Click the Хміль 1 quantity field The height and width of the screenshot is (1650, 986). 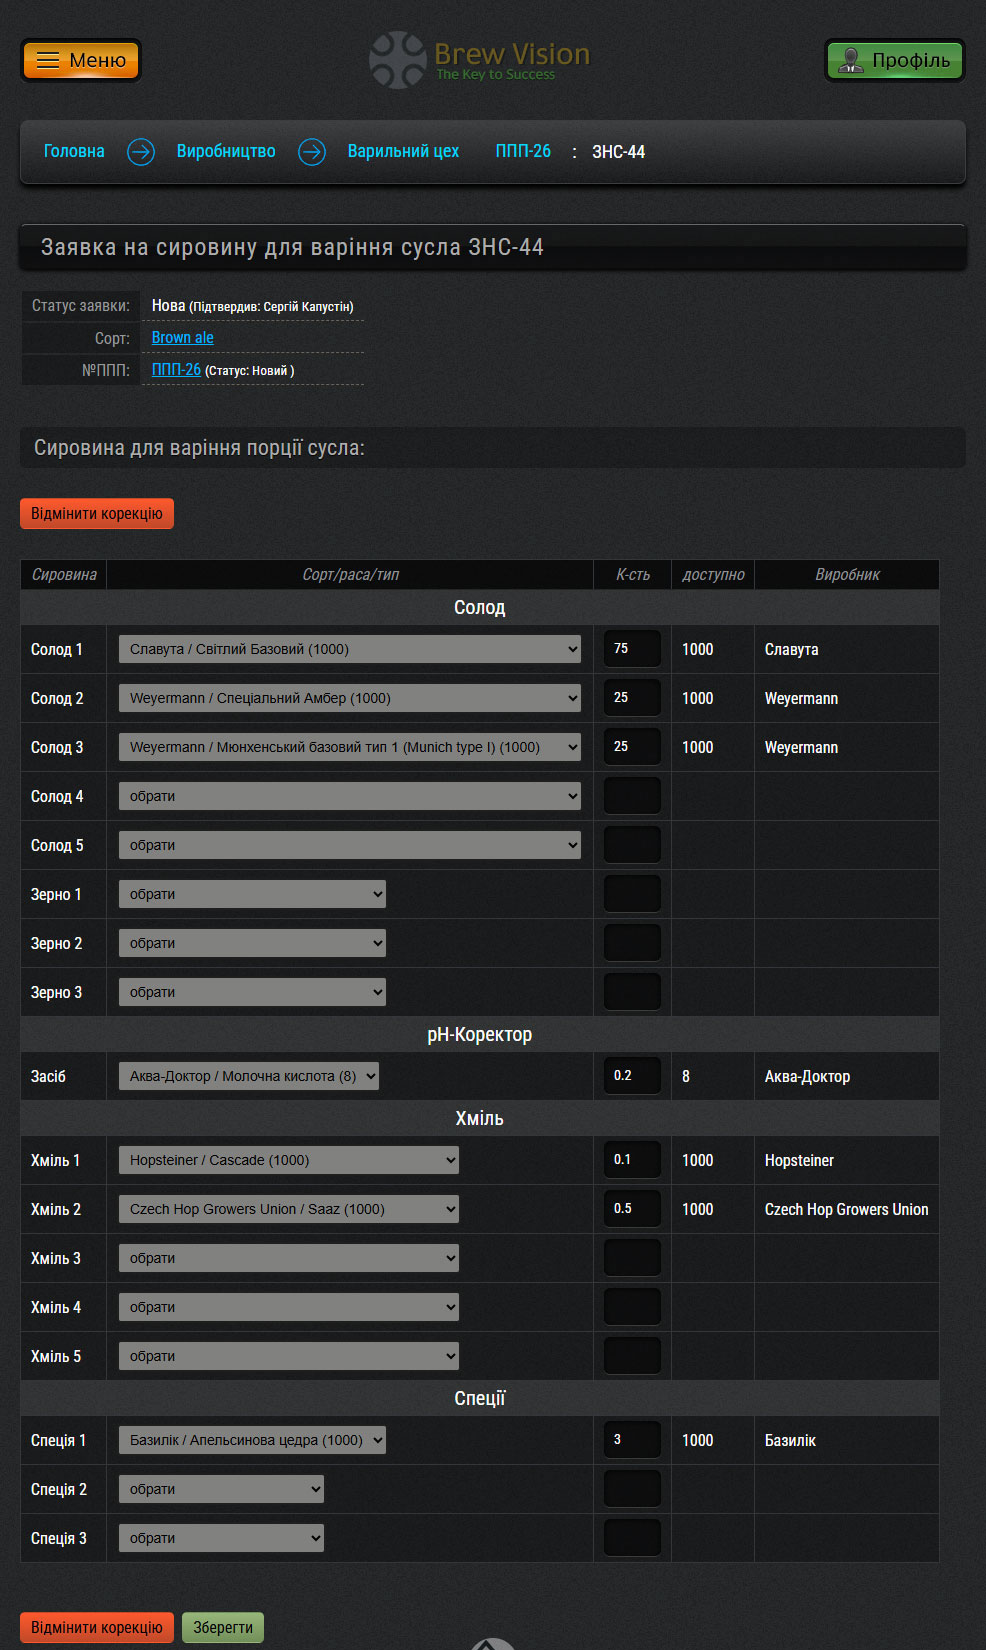point(632,1160)
